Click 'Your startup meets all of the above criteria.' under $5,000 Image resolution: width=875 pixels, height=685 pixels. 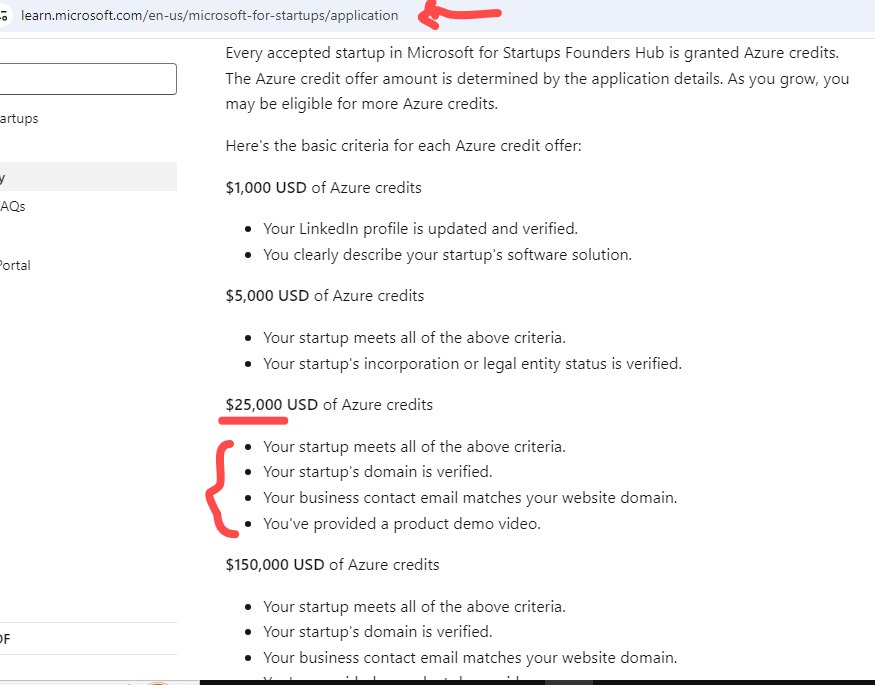click(414, 338)
